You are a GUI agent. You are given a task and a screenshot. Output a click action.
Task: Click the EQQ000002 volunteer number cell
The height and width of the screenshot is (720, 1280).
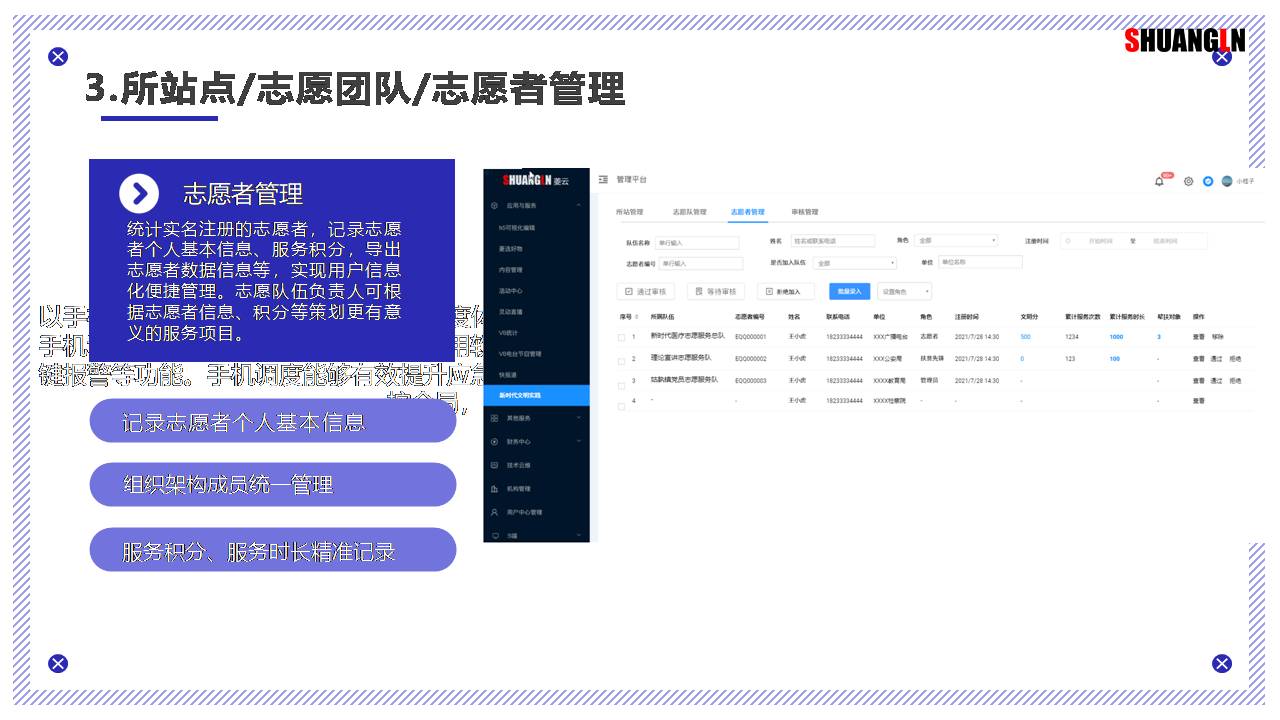coord(750,358)
